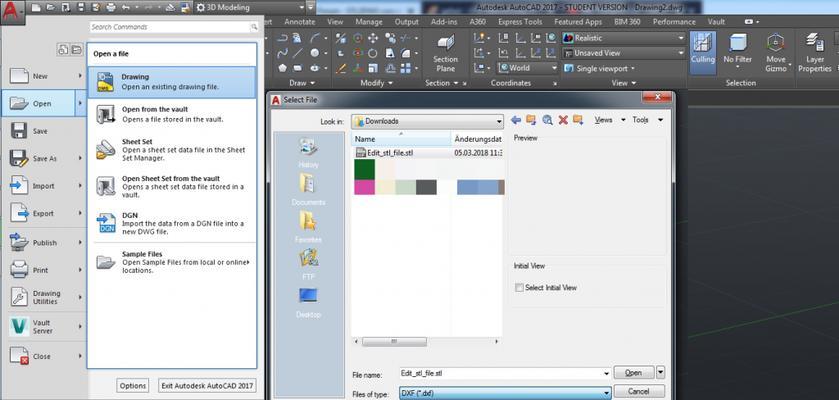Select the Move Gizmo tool

[x=775, y=52]
